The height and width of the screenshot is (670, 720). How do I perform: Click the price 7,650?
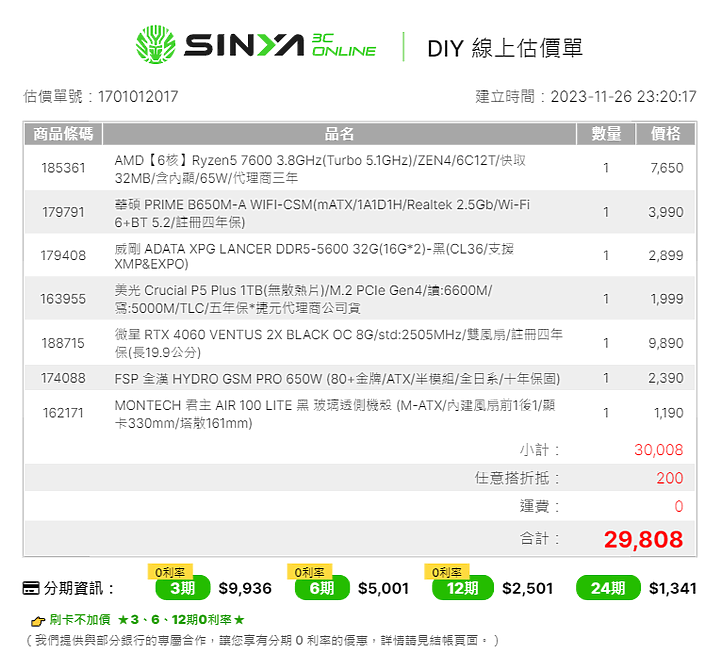coord(667,168)
